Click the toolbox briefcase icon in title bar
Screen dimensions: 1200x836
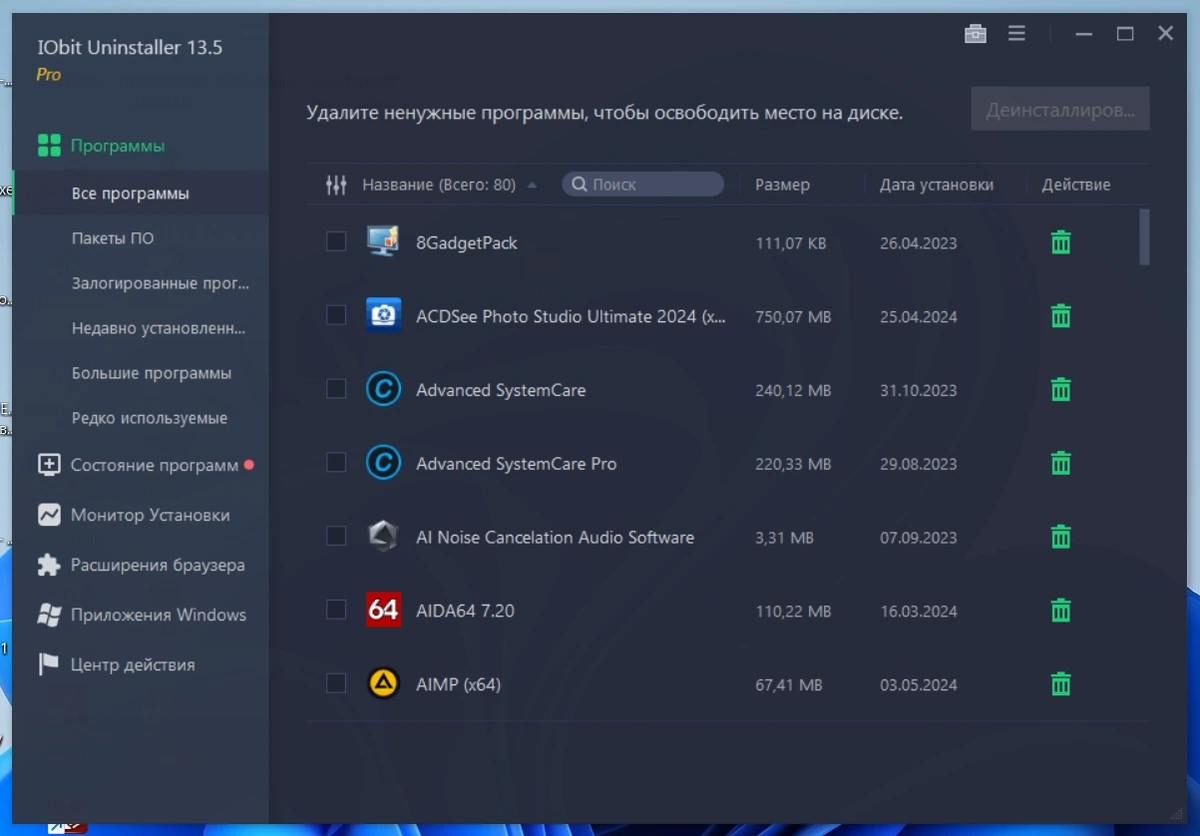tap(975, 34)
